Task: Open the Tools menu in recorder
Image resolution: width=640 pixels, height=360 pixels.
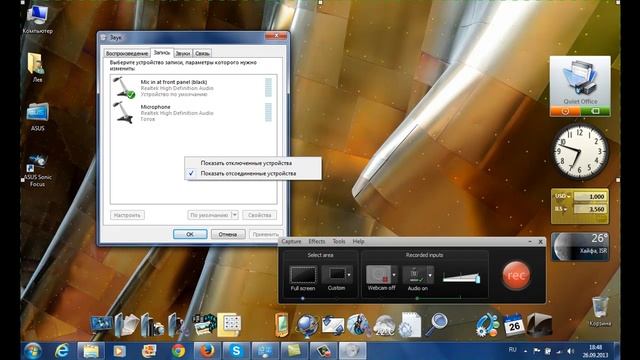Action: point(339,242)
